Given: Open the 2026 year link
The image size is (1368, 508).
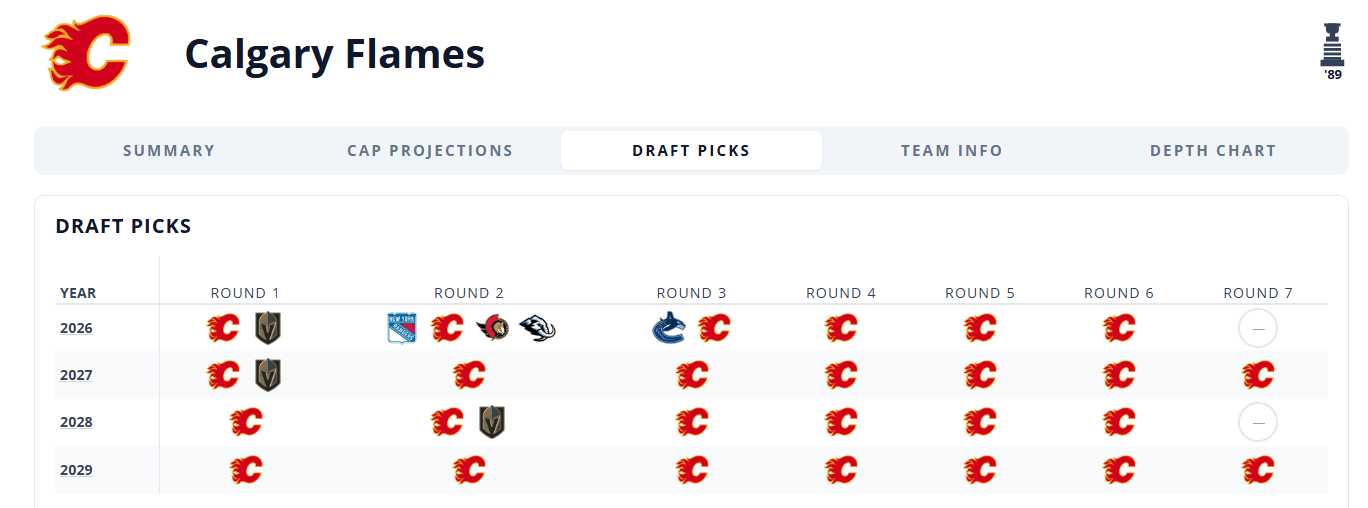Looking at the screenshot, I should (76, 328).
